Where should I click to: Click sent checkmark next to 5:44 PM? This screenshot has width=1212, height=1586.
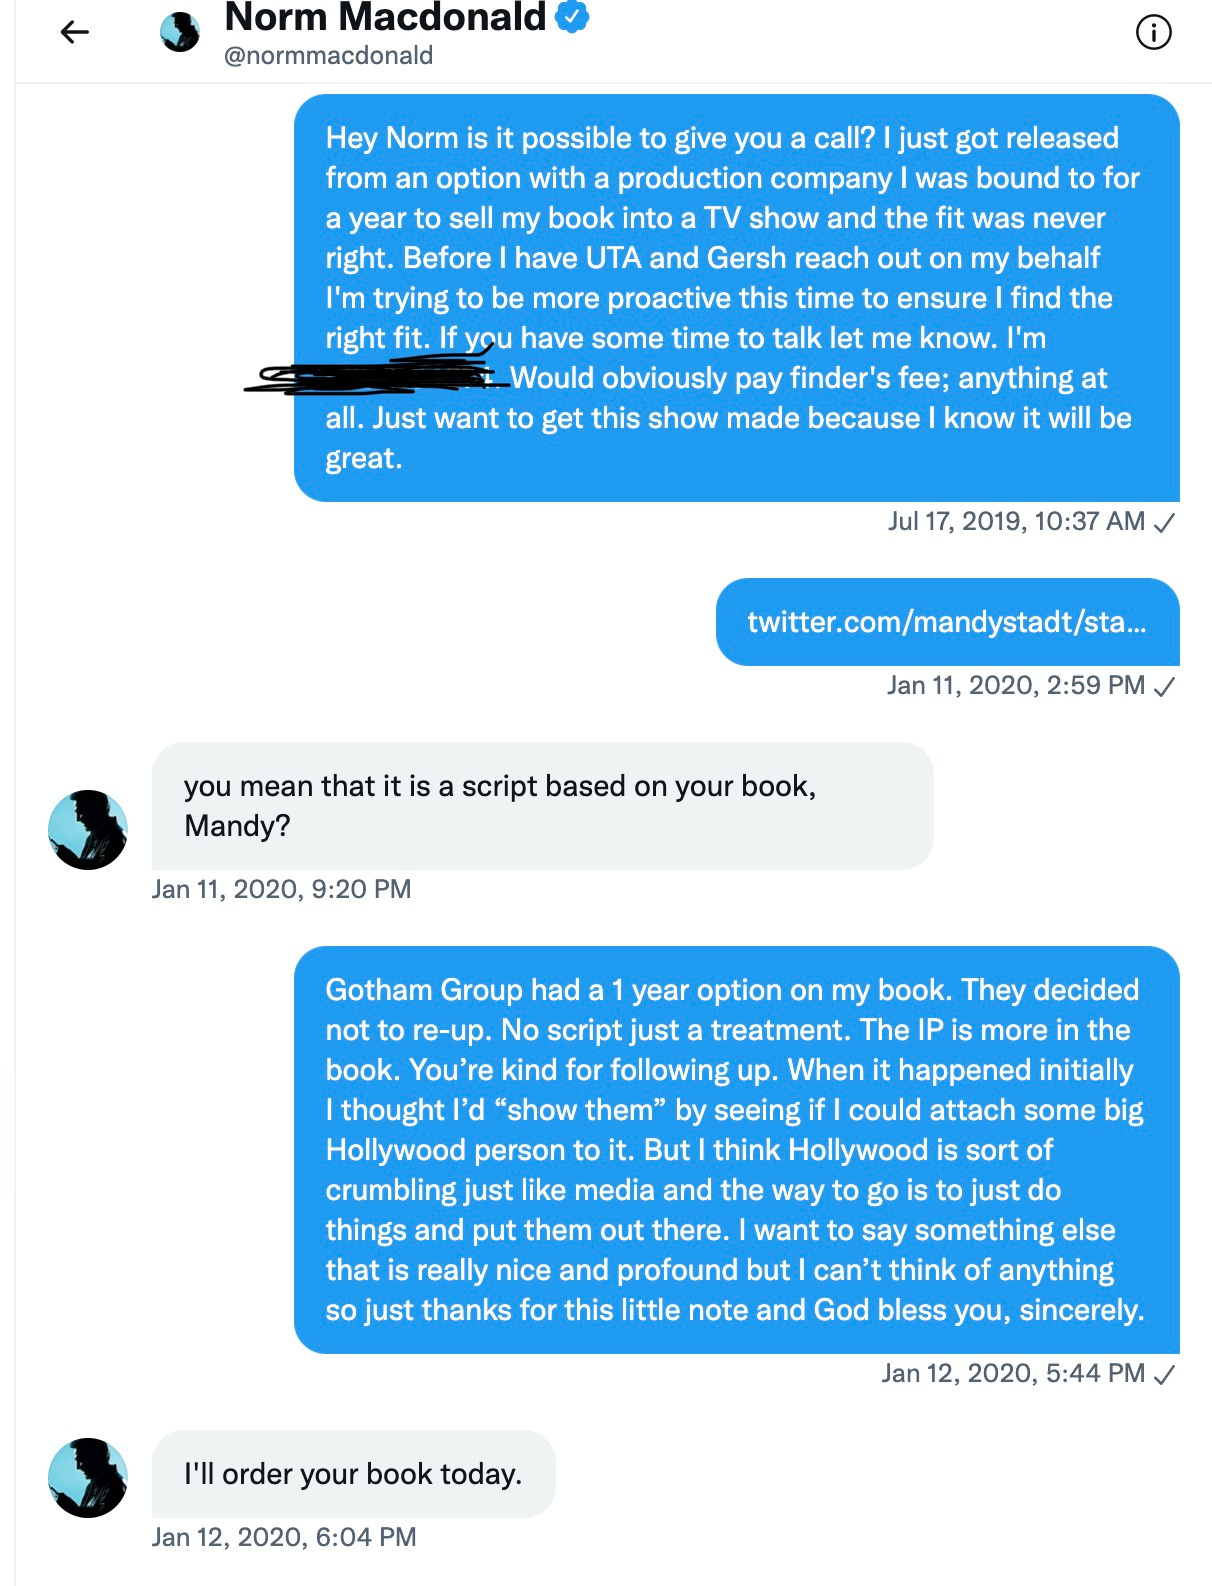[x=1164, y=1374]
